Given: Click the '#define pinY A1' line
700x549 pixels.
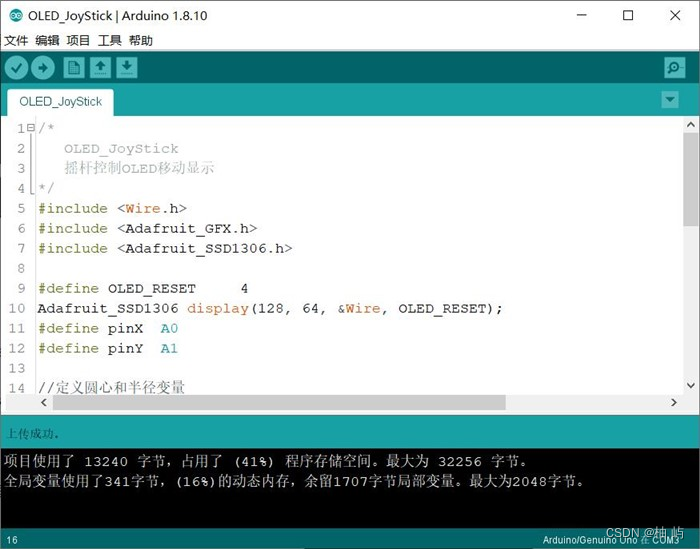Looking at the screenshot, I should pyautogui.click(x=108, y=349).
